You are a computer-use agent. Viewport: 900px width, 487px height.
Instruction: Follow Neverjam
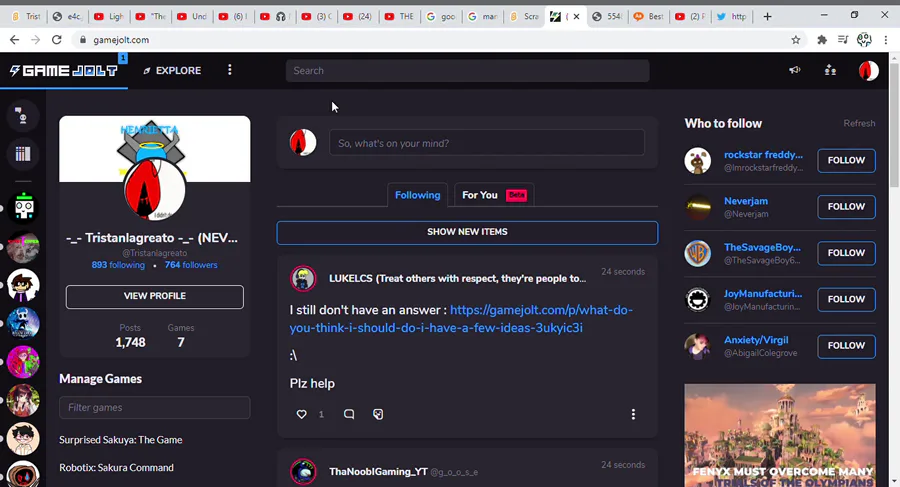point(846,207)
